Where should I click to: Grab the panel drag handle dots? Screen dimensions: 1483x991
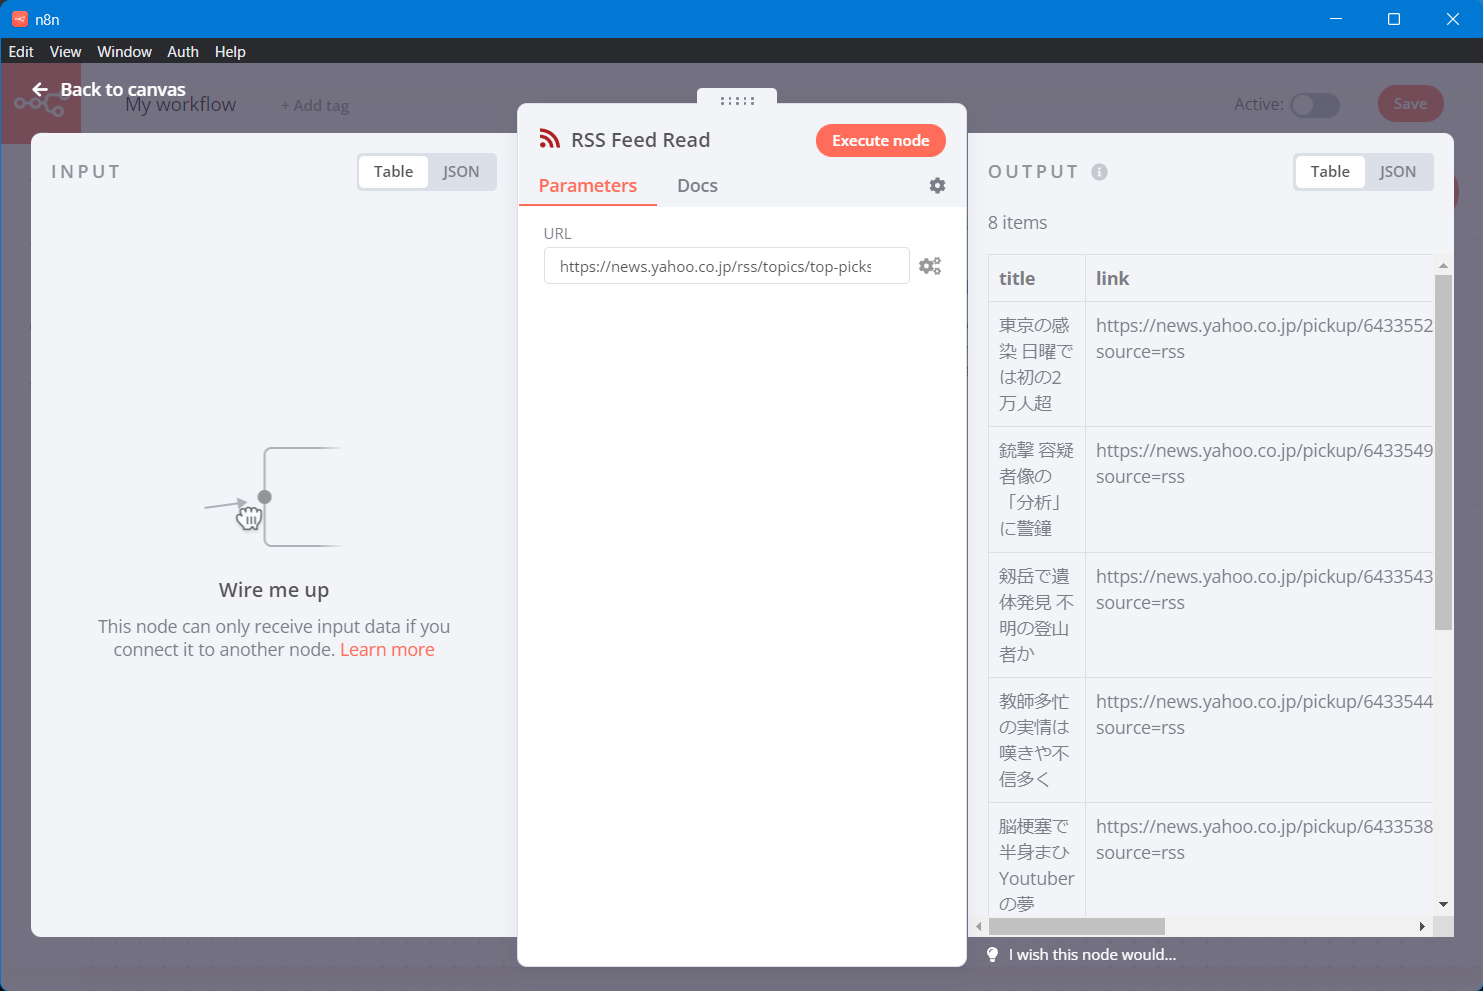(737, 101)
